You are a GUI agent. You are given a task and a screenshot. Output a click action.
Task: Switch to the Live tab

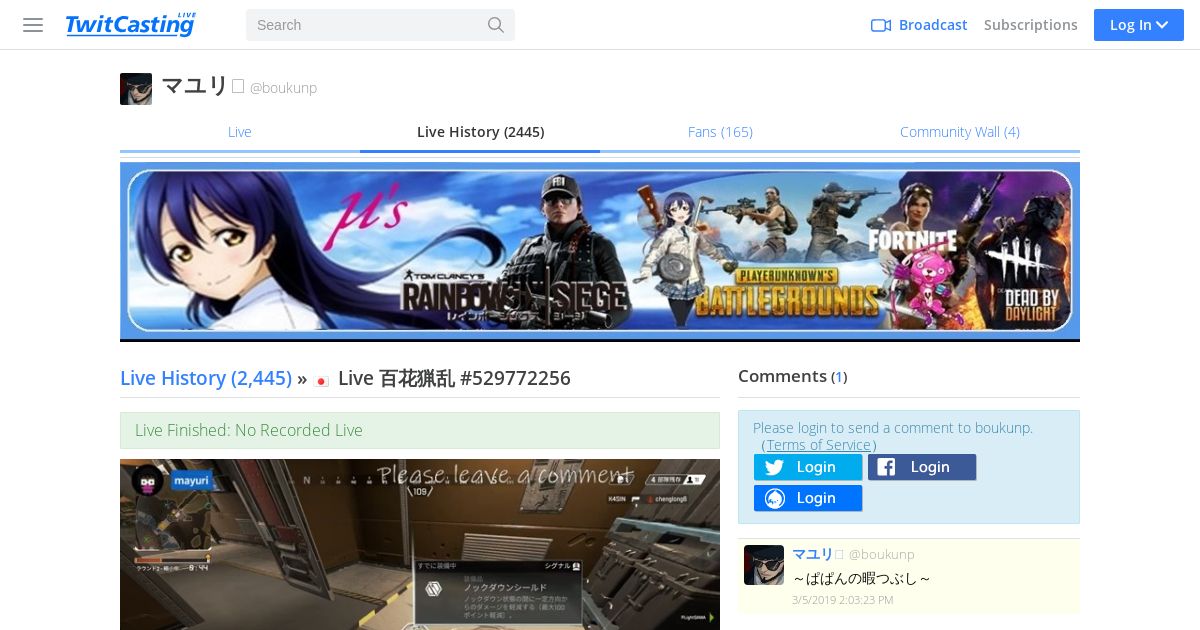click(x=240, y=132)
